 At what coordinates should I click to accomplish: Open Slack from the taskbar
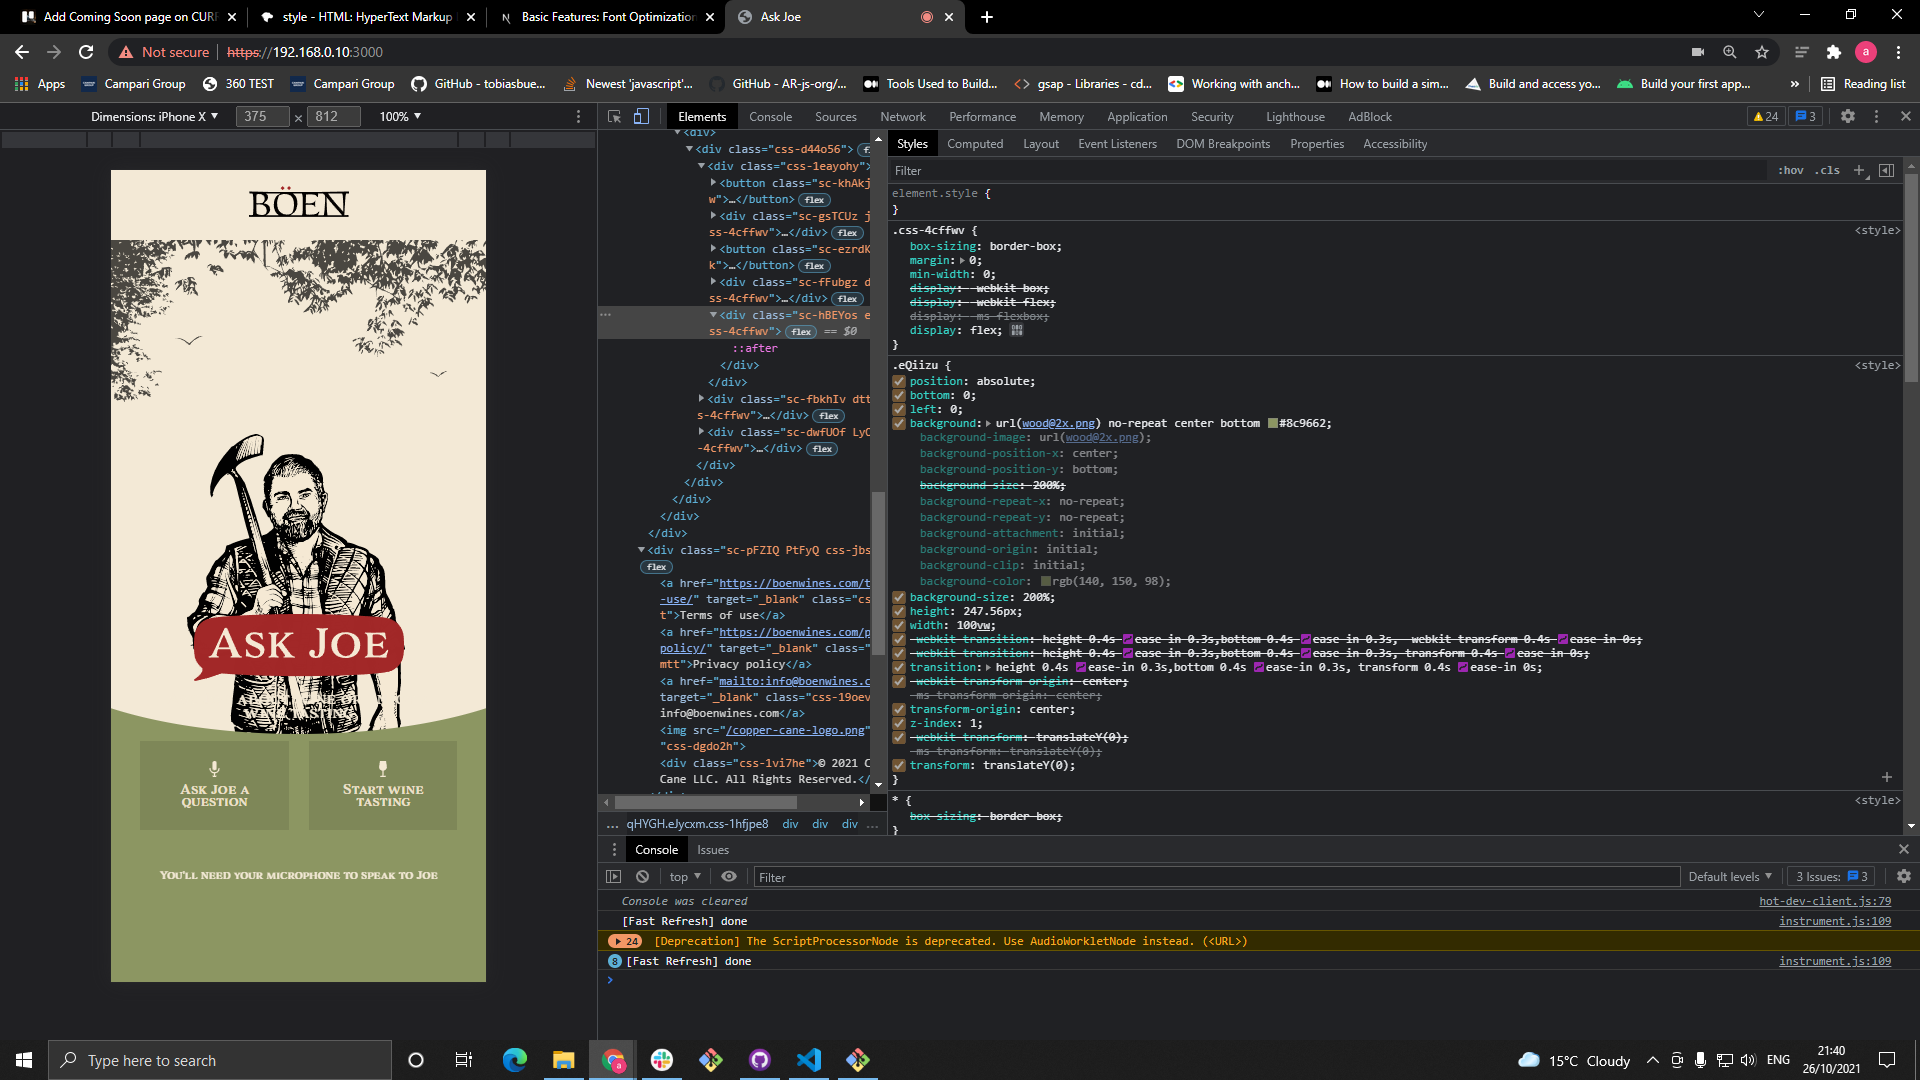point(662,1060)
